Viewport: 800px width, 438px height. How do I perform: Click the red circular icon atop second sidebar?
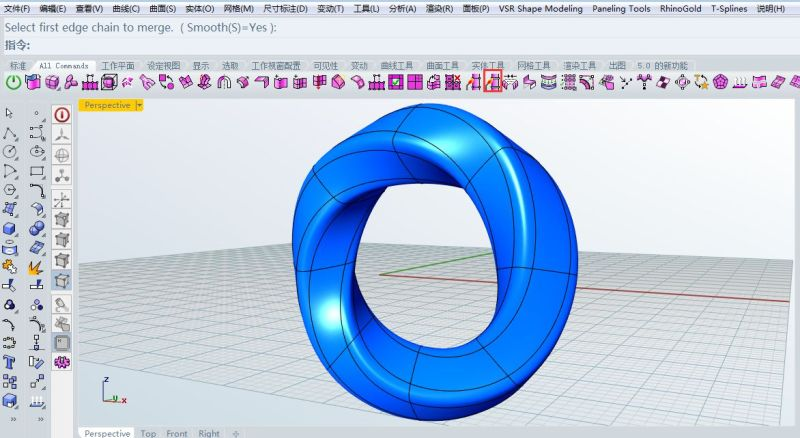62,114
